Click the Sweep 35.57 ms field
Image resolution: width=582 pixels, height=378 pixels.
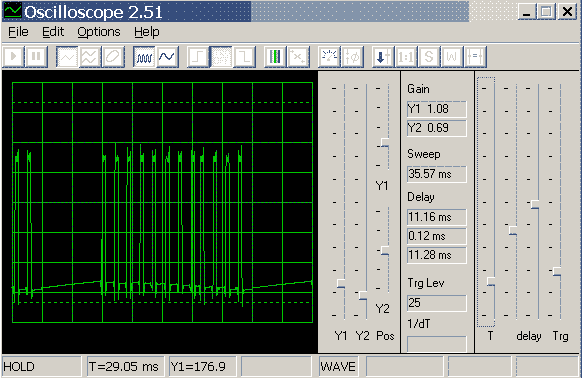tap(436, 174)
